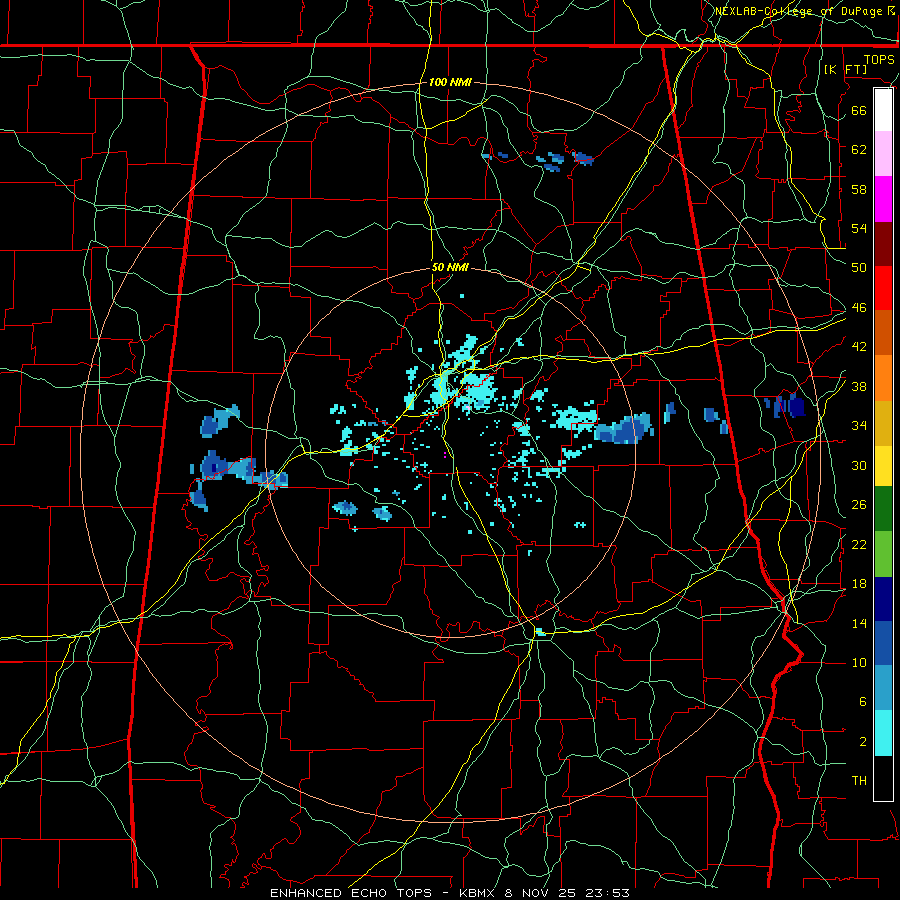Click the navy 18 kft legend swatch

click(883, 599)
